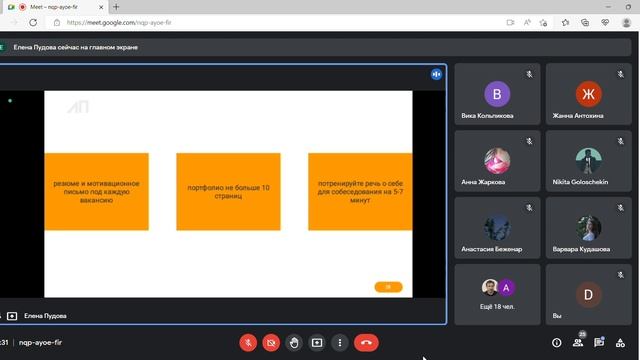
Task: Click the muted mic icon on Вика Колыпикова
Action: point(529,74)
